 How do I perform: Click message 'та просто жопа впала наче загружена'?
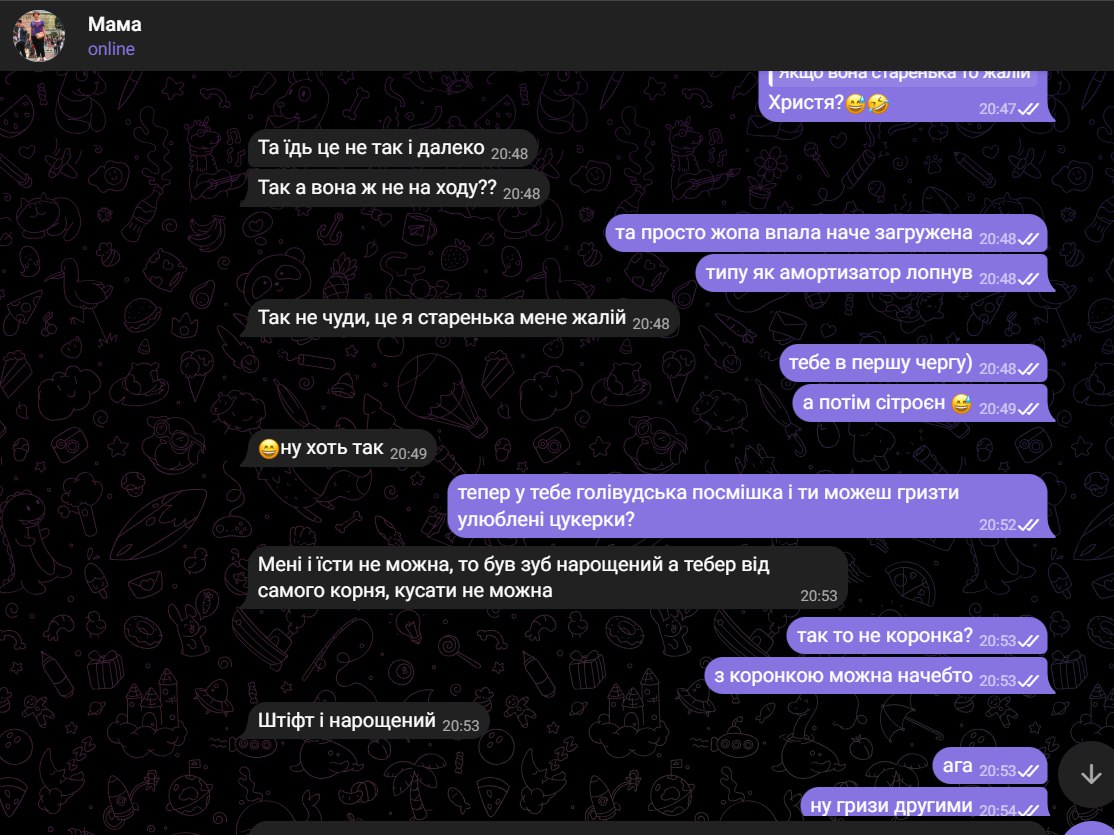click(x=826, y=233)
